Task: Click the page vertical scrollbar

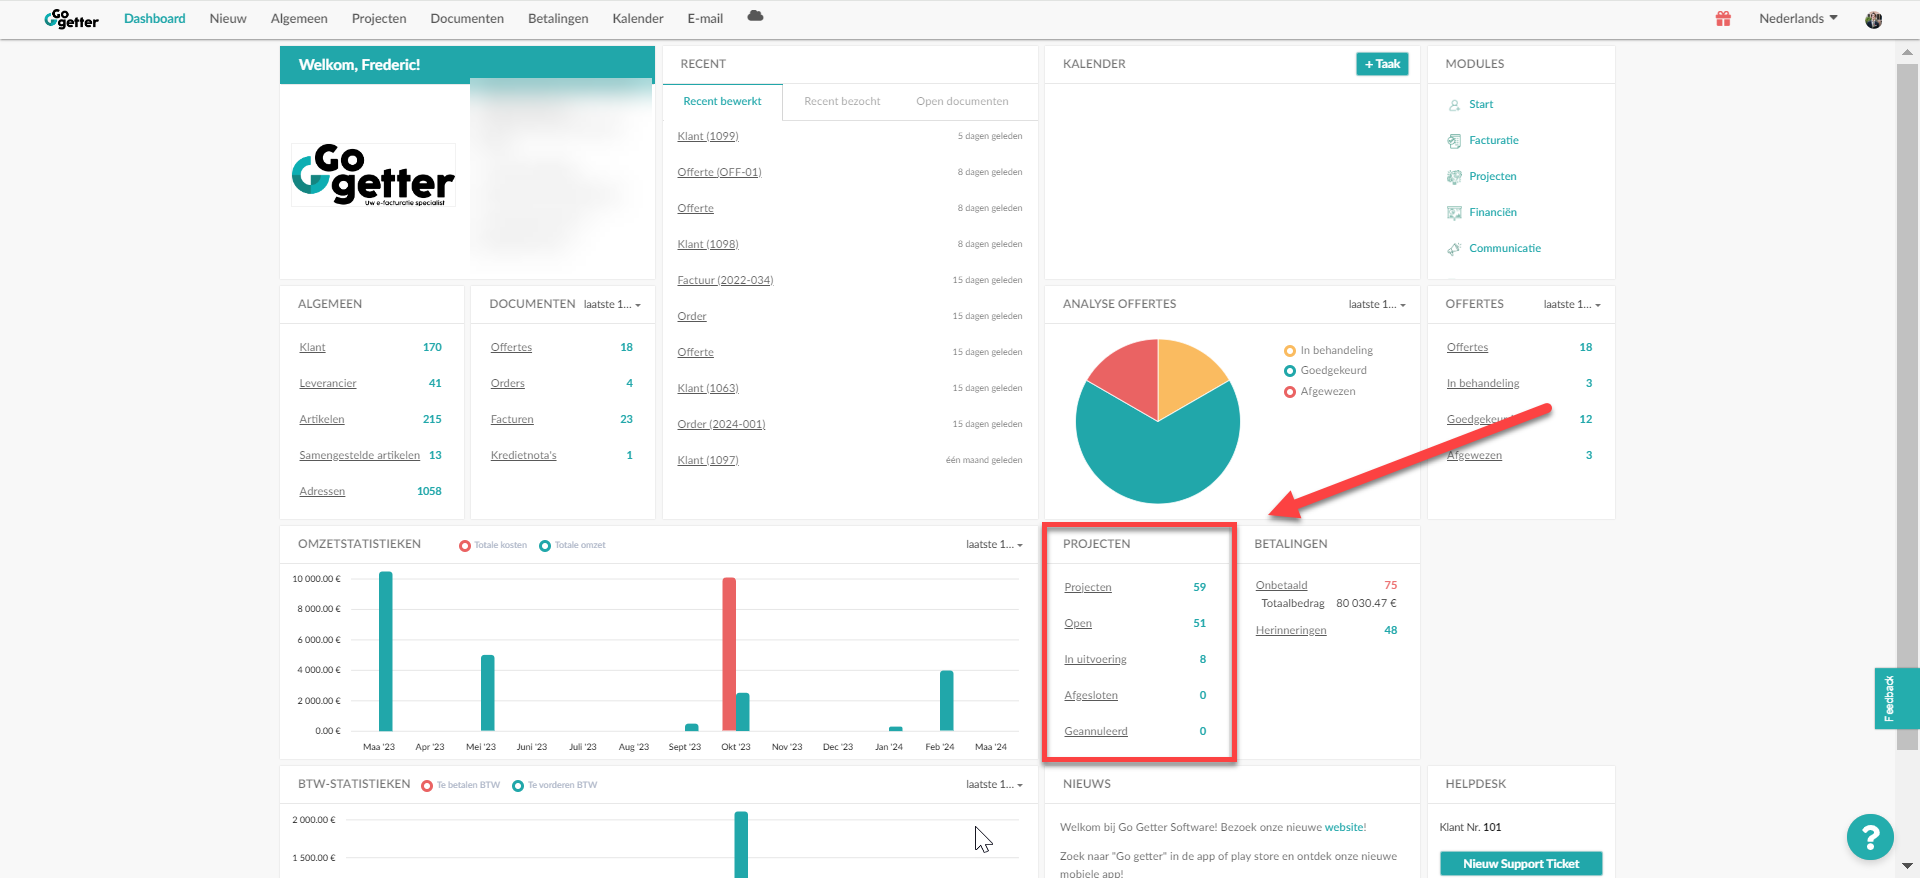Action: [x=1907, y=405]
